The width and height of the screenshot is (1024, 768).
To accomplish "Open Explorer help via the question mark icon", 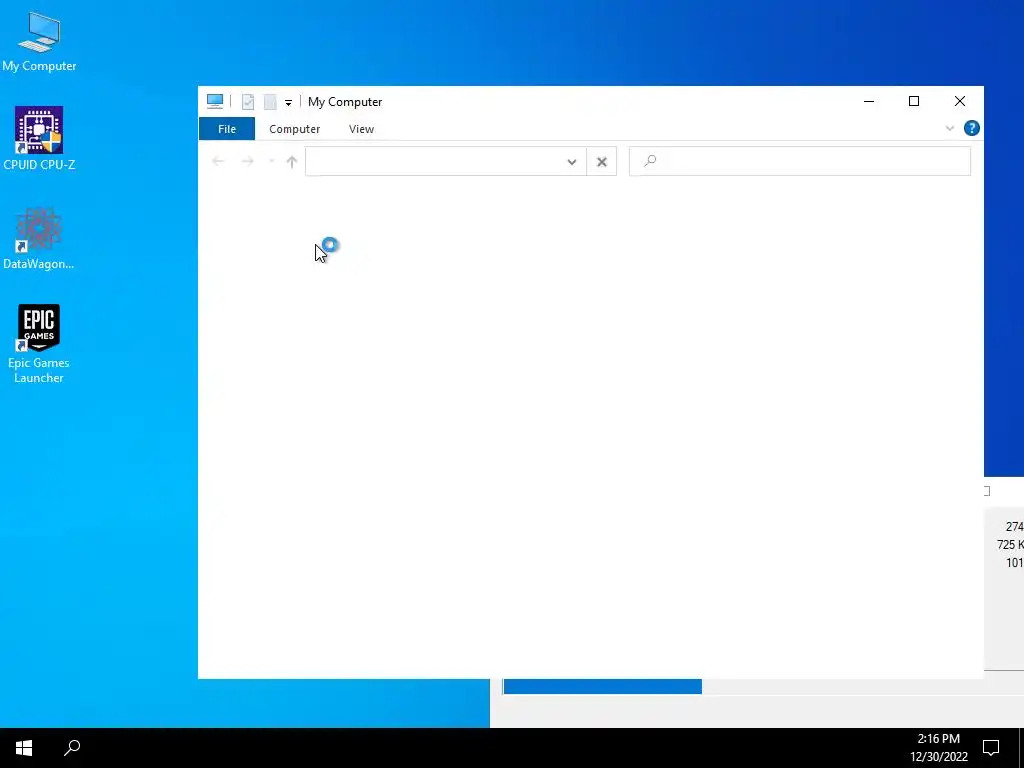I will click(x=972, y=128).
